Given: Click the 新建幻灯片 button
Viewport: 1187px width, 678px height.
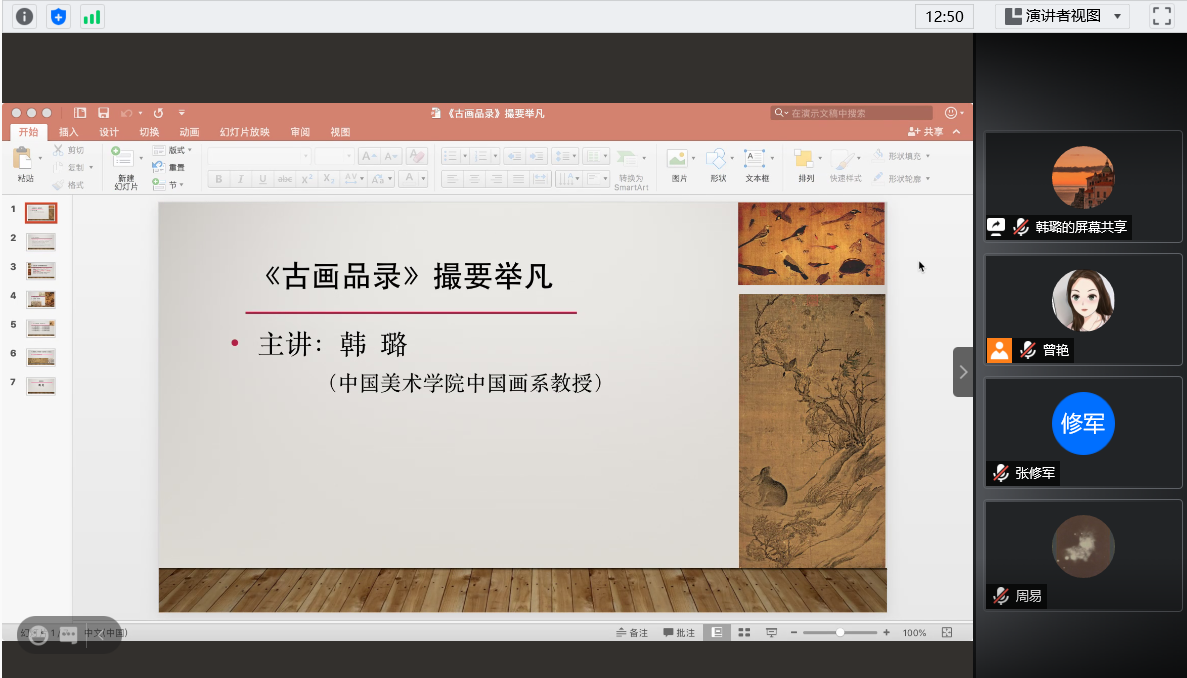Looking at the screenshot, I should [125, 168].
